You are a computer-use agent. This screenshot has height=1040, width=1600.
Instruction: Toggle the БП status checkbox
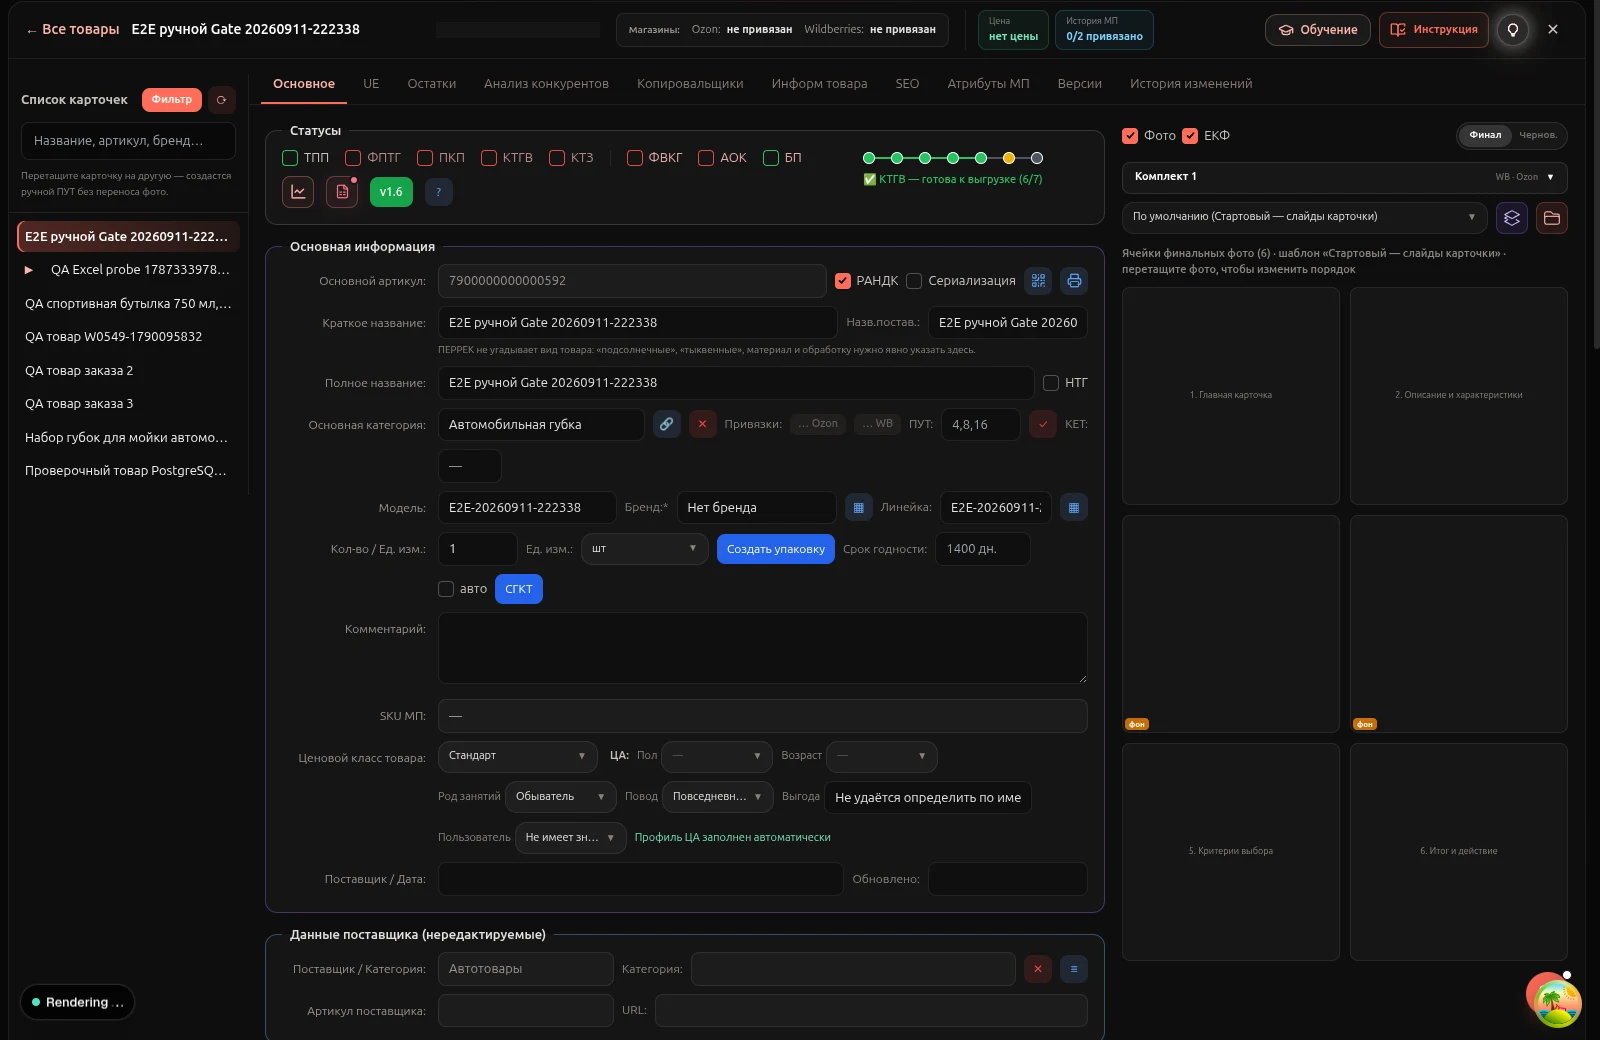771,158
